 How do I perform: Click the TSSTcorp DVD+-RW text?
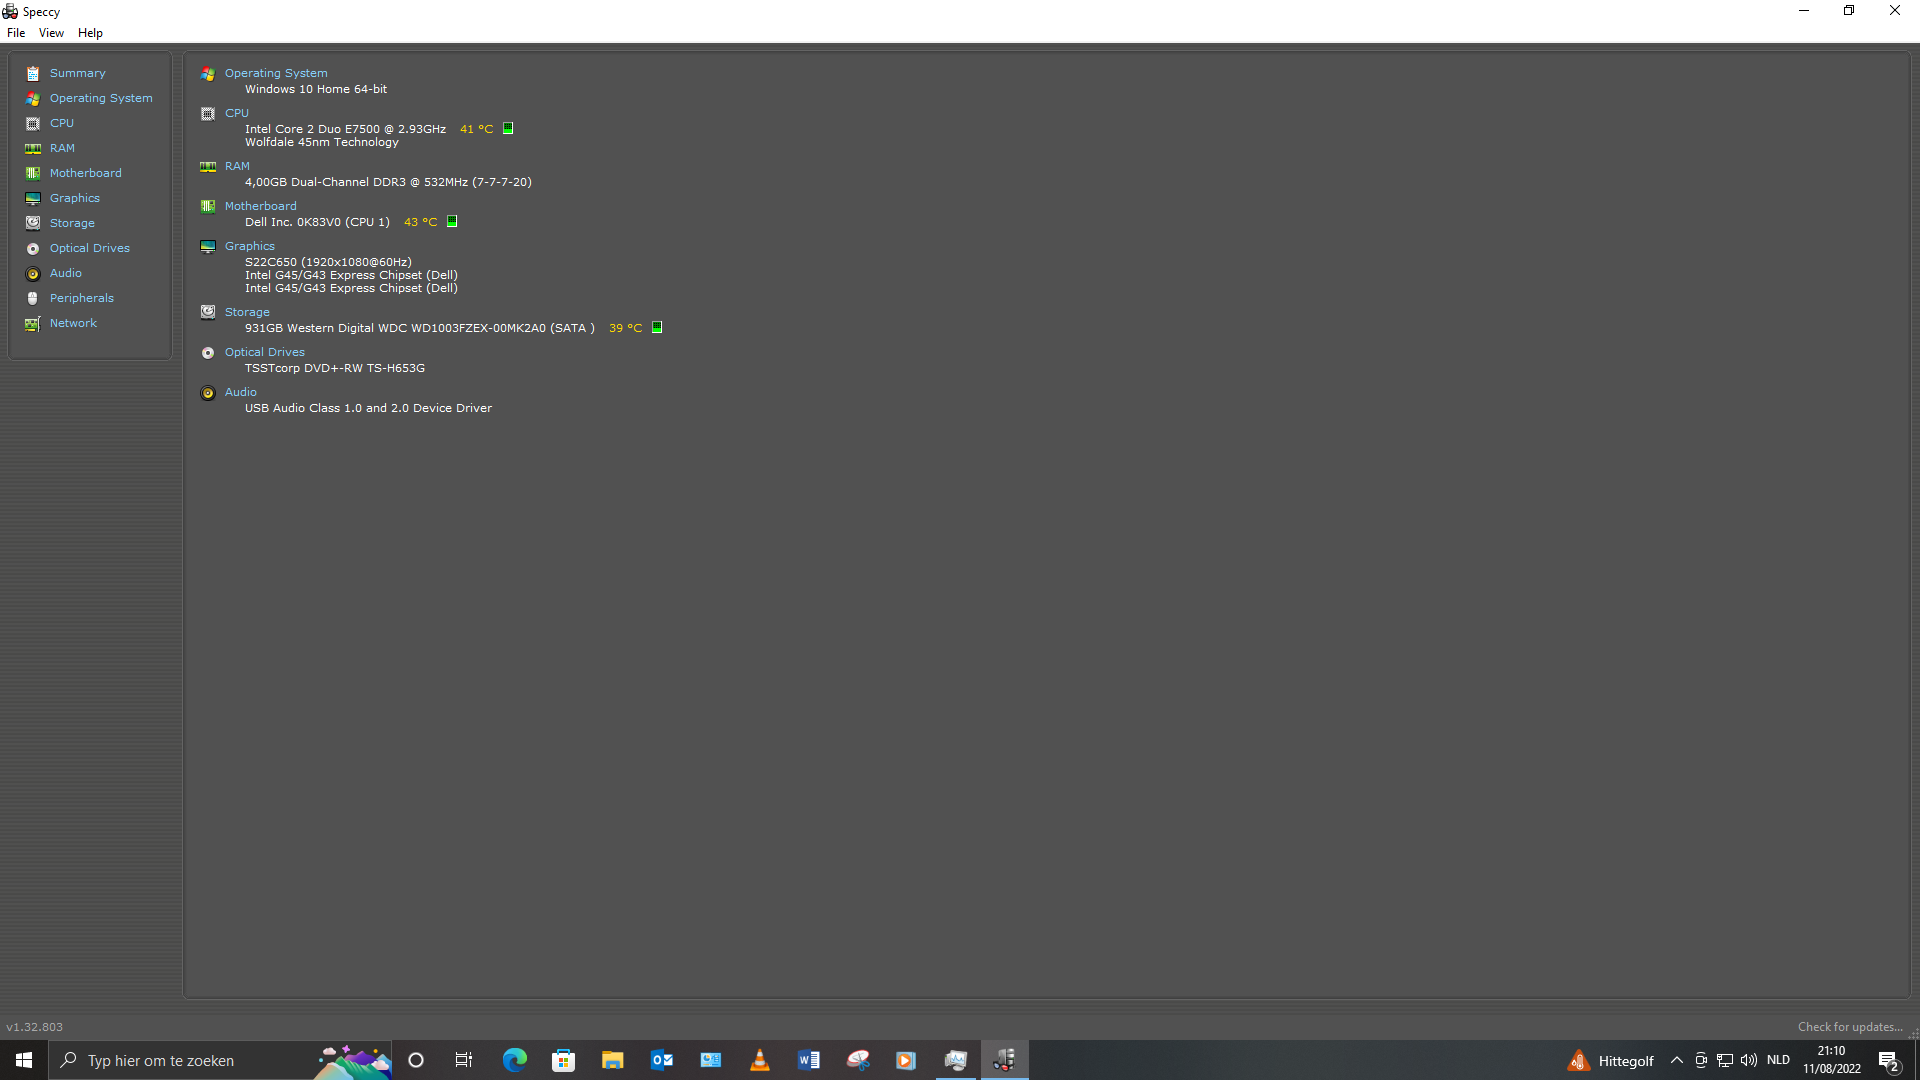point(335,368)
